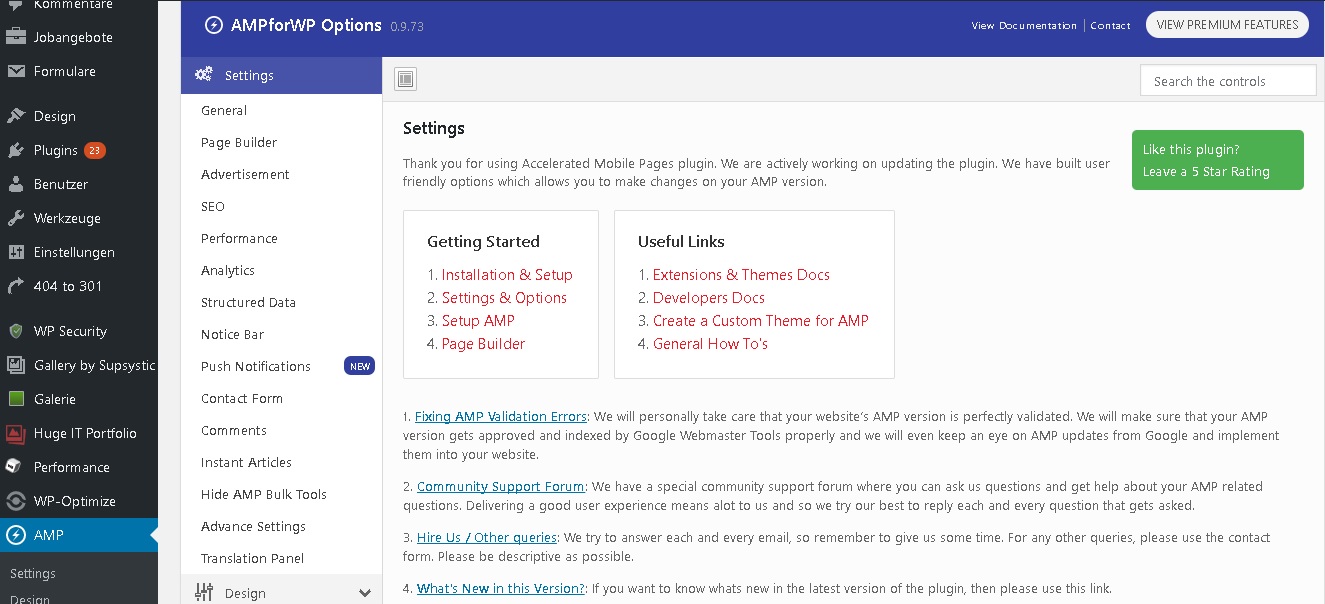The image size is (1325, 604).
Task: Click the Einstellungen sliders icon
Action: 16,252
